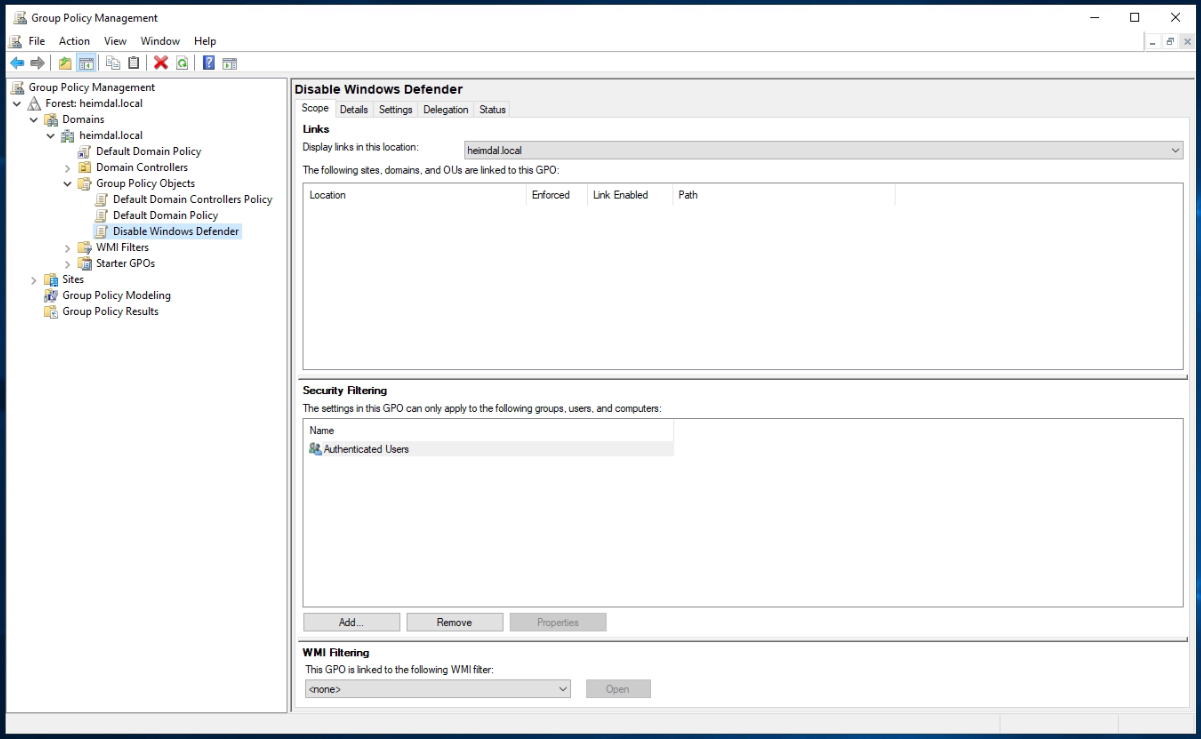Switch to the Status tab

pyautogui.click(x=492, y=109)
